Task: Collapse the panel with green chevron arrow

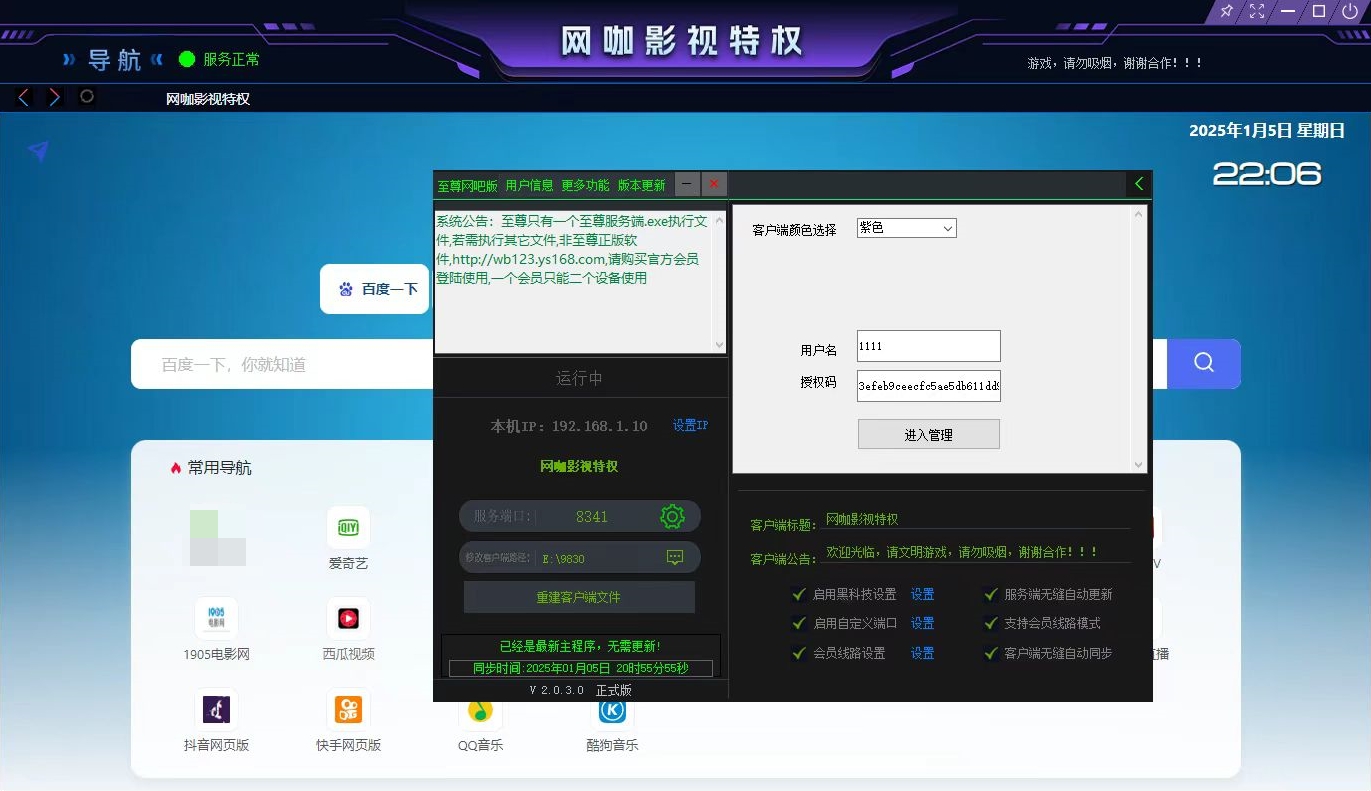Action: point(1138,184)
